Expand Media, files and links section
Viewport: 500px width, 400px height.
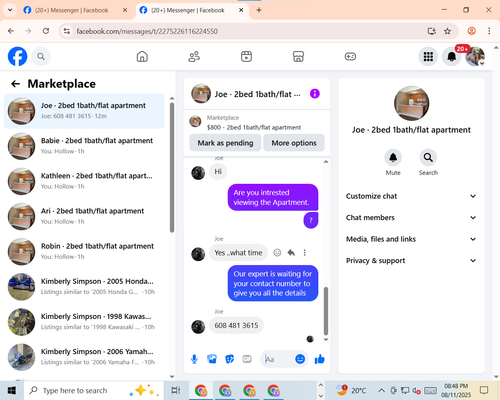pos(411,239)
